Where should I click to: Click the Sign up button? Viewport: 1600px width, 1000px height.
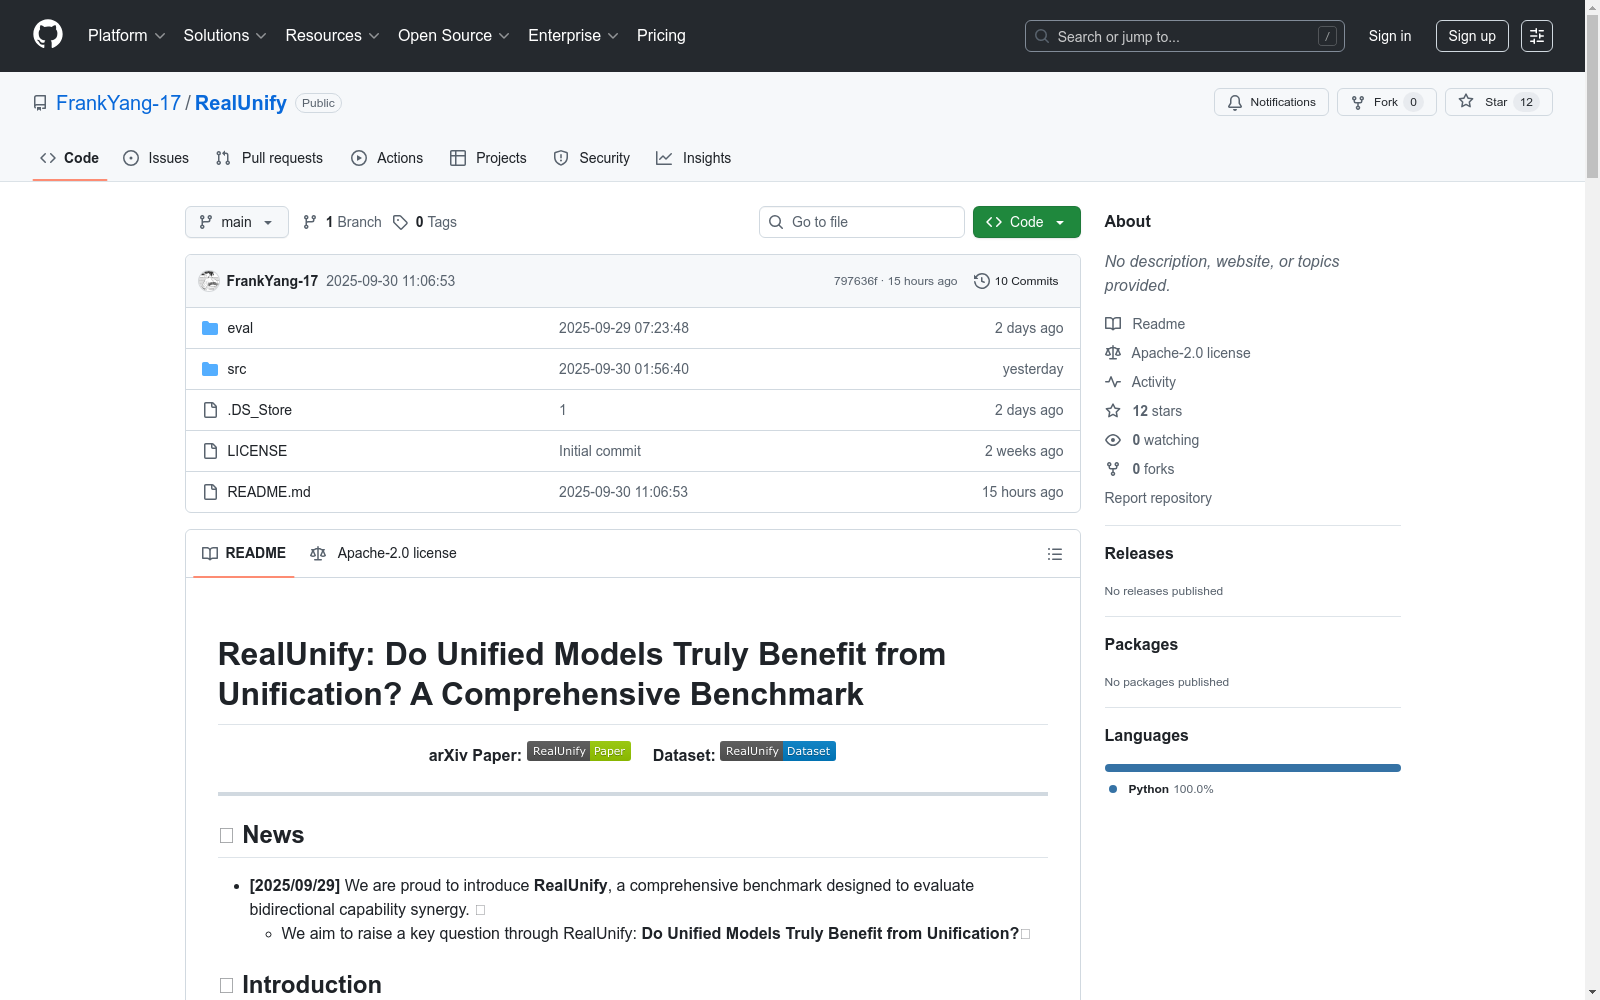tap(1472, 36)
